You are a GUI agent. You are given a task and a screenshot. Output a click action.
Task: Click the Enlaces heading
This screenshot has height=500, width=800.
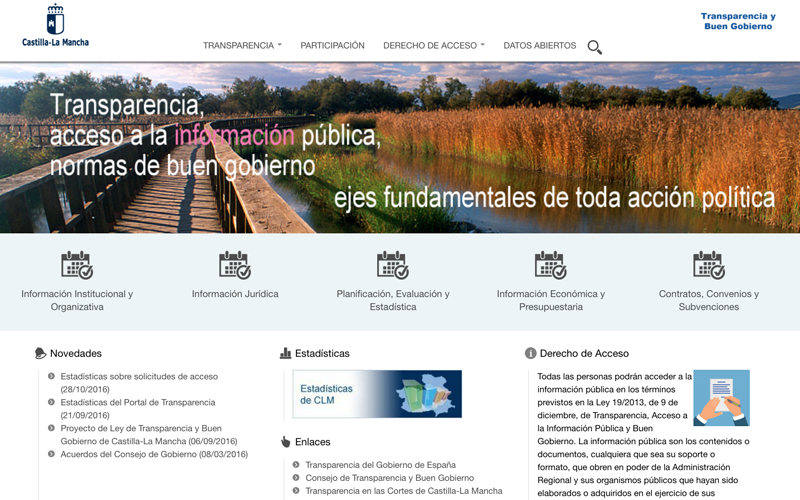(x=312, y=442)
